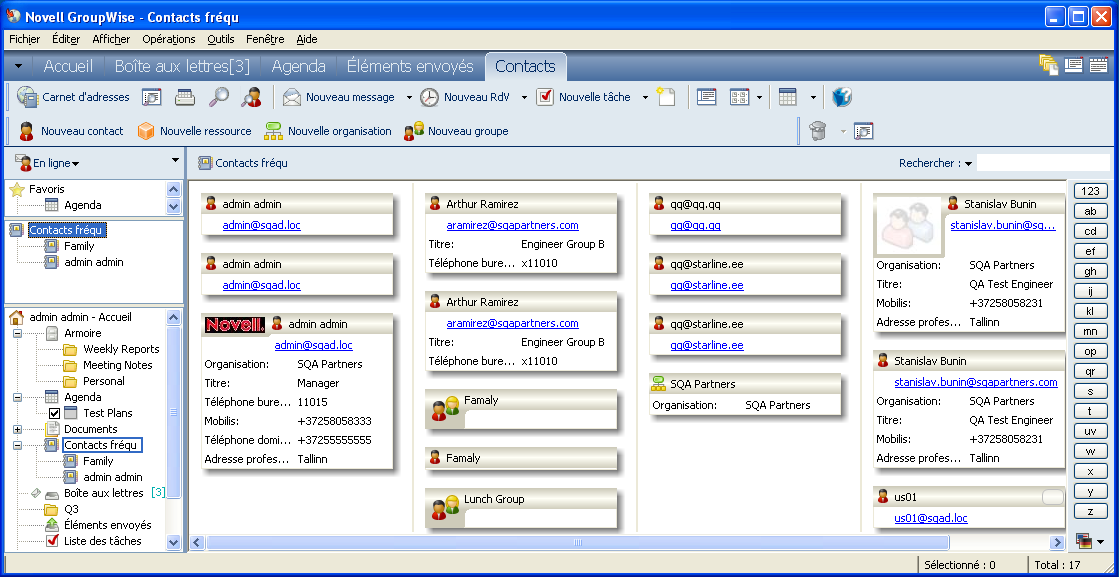
Task: Select the Meeting Notes folder
Action: [118, 365]
